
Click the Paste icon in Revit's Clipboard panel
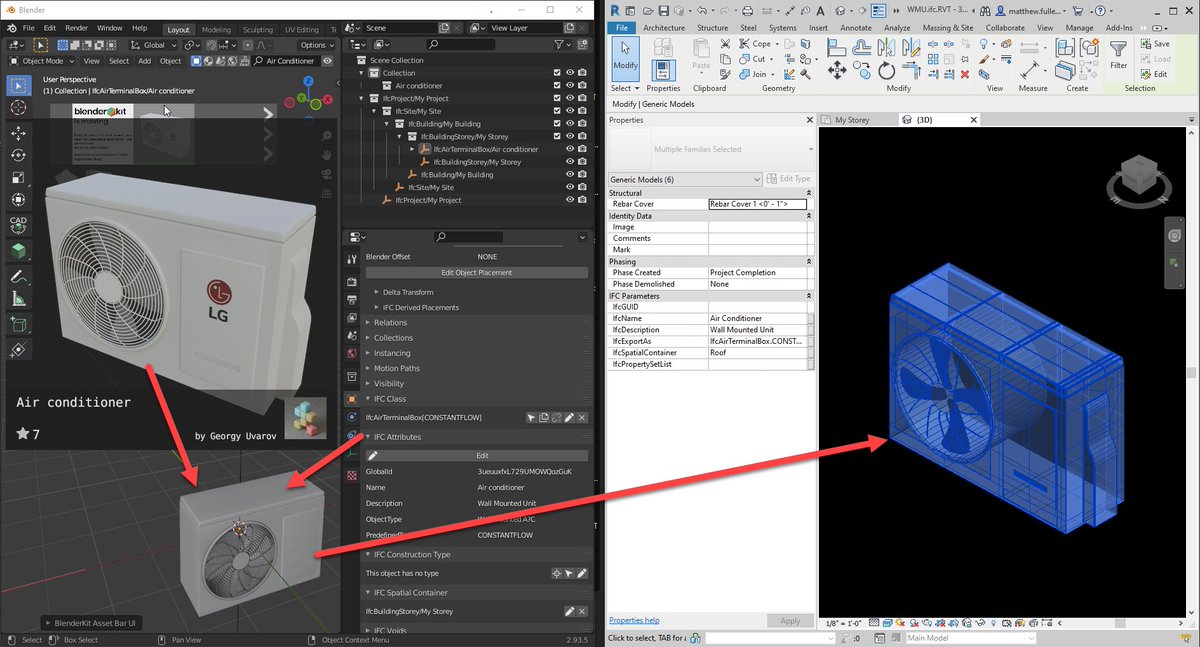[700, 50]
